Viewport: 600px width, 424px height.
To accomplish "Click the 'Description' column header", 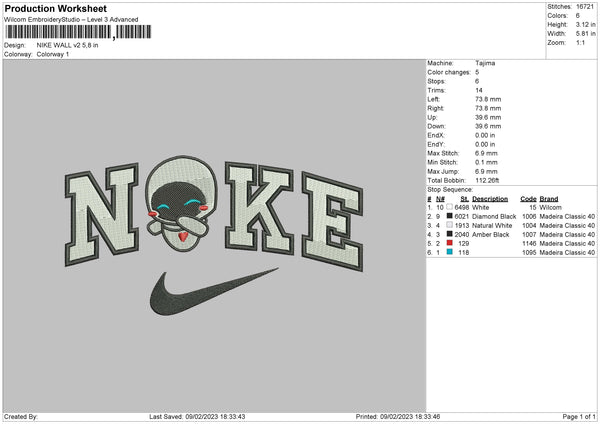I will 490,199.
